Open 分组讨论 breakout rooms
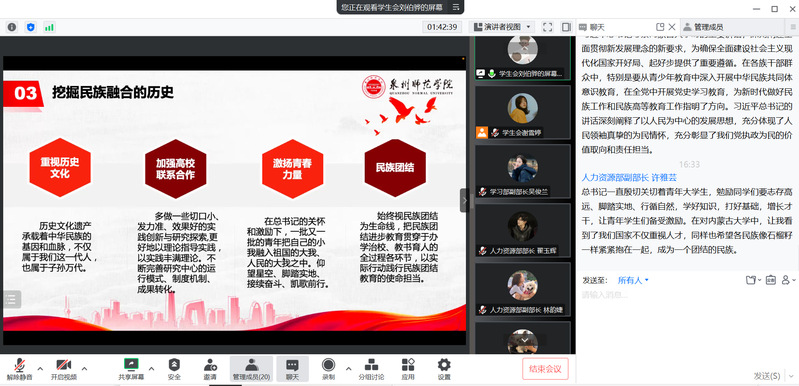The width and height of the screenshot is (799, 386). pyautogui.click(x=371, y=369)
